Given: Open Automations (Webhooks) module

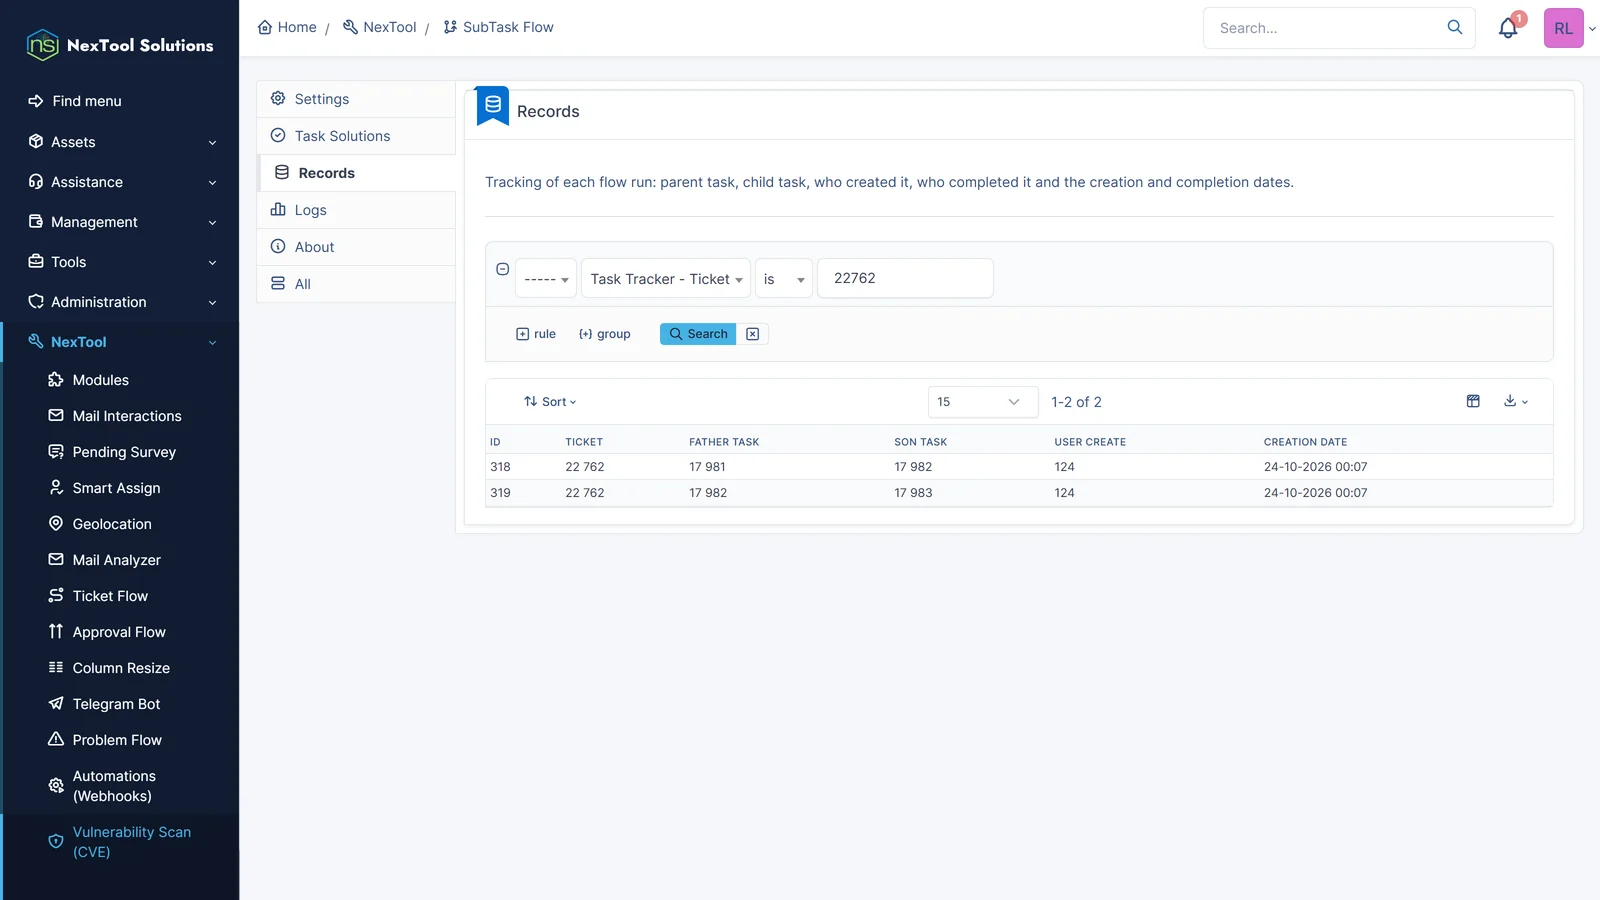Looking at the screenshot, I should click(114, 786).
